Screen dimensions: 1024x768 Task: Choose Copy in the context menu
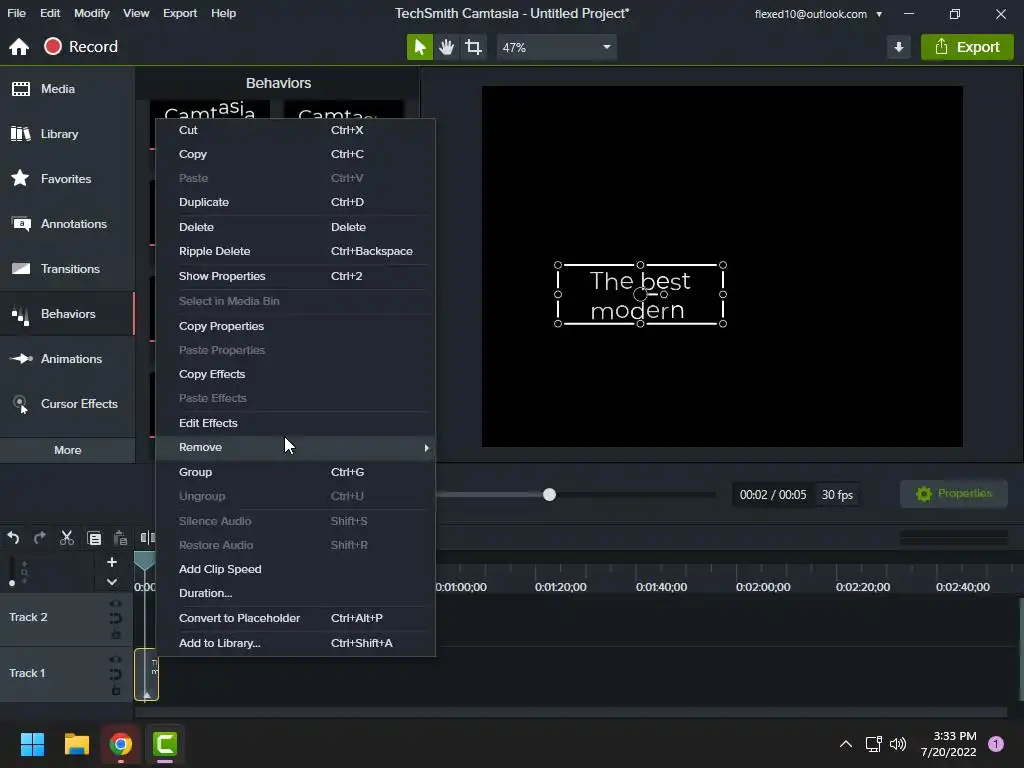pyautogui.click(x=295, y=154)
